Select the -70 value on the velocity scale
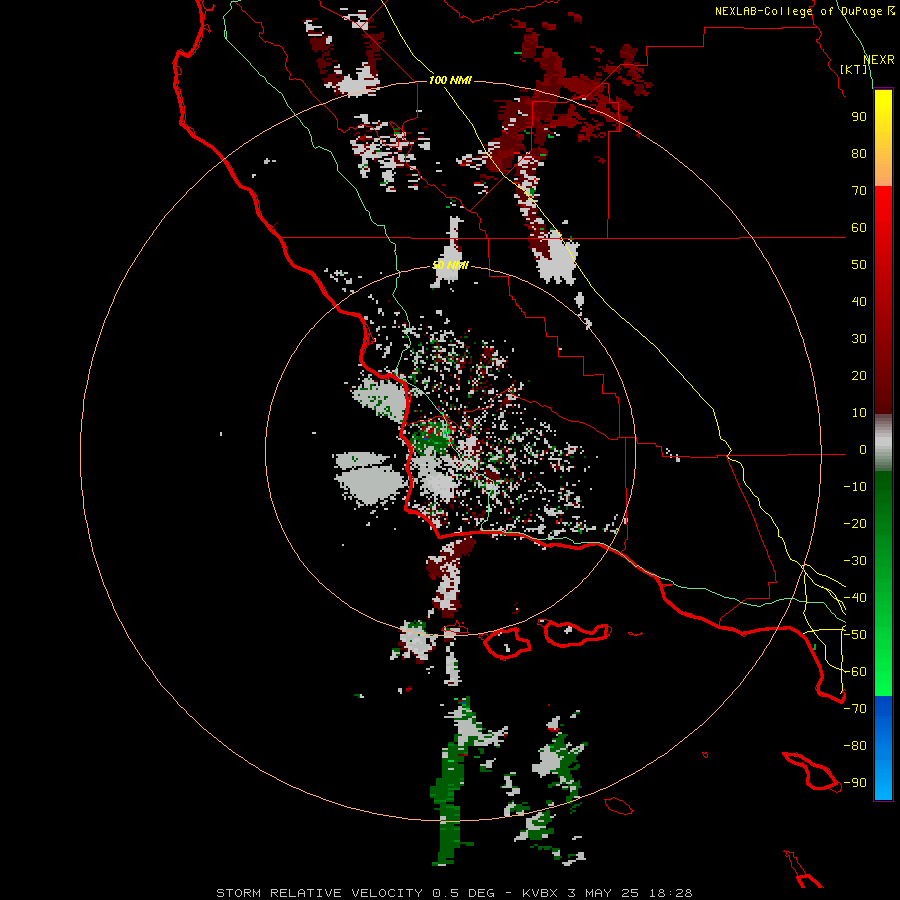 click(x=855, y=709)
